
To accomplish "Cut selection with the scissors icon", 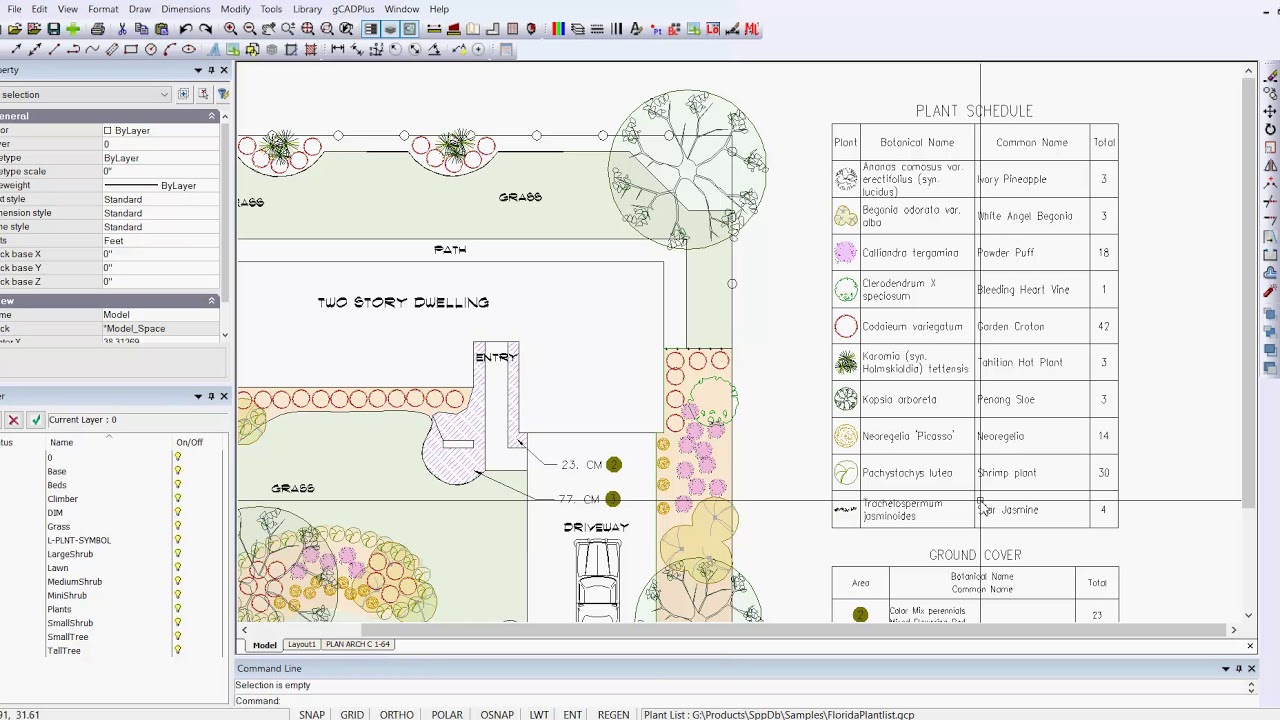I will coord(122,29).
